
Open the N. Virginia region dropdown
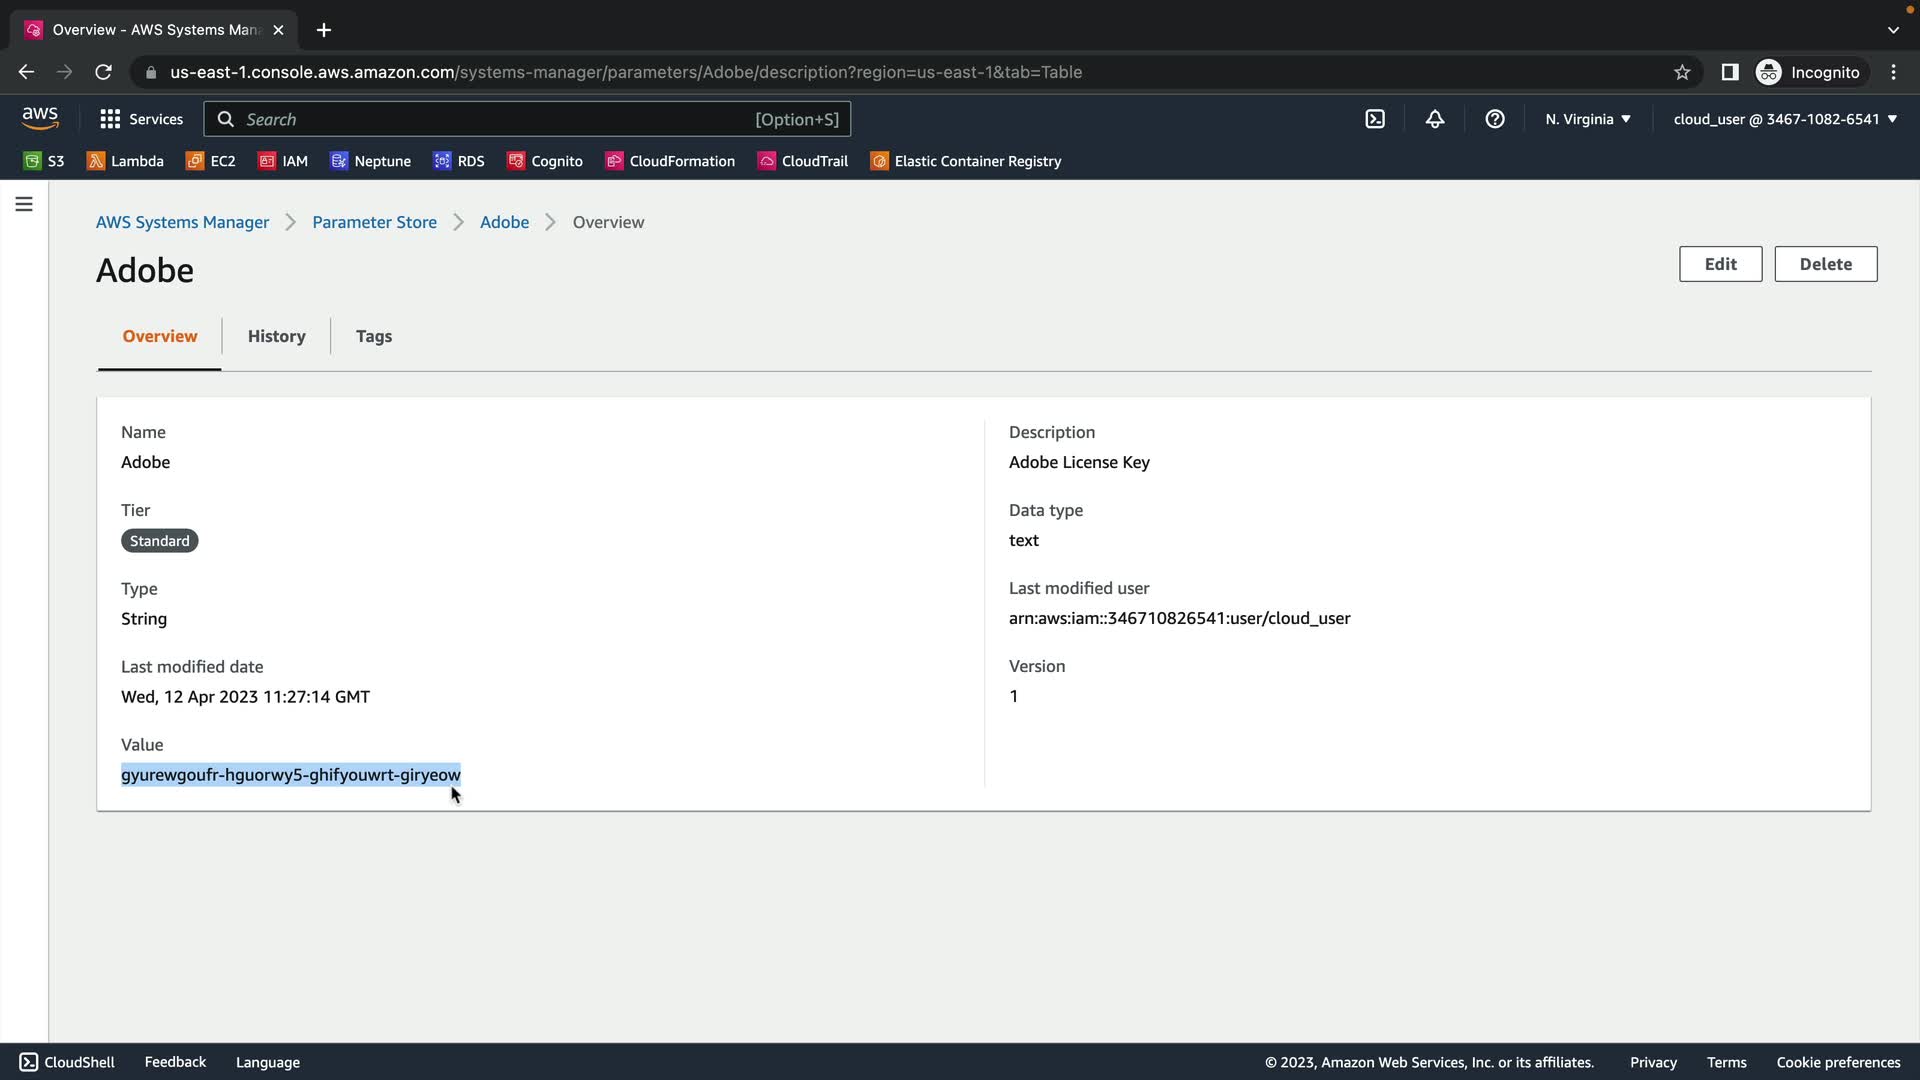pyautogui.click(x=1587, y=119)
